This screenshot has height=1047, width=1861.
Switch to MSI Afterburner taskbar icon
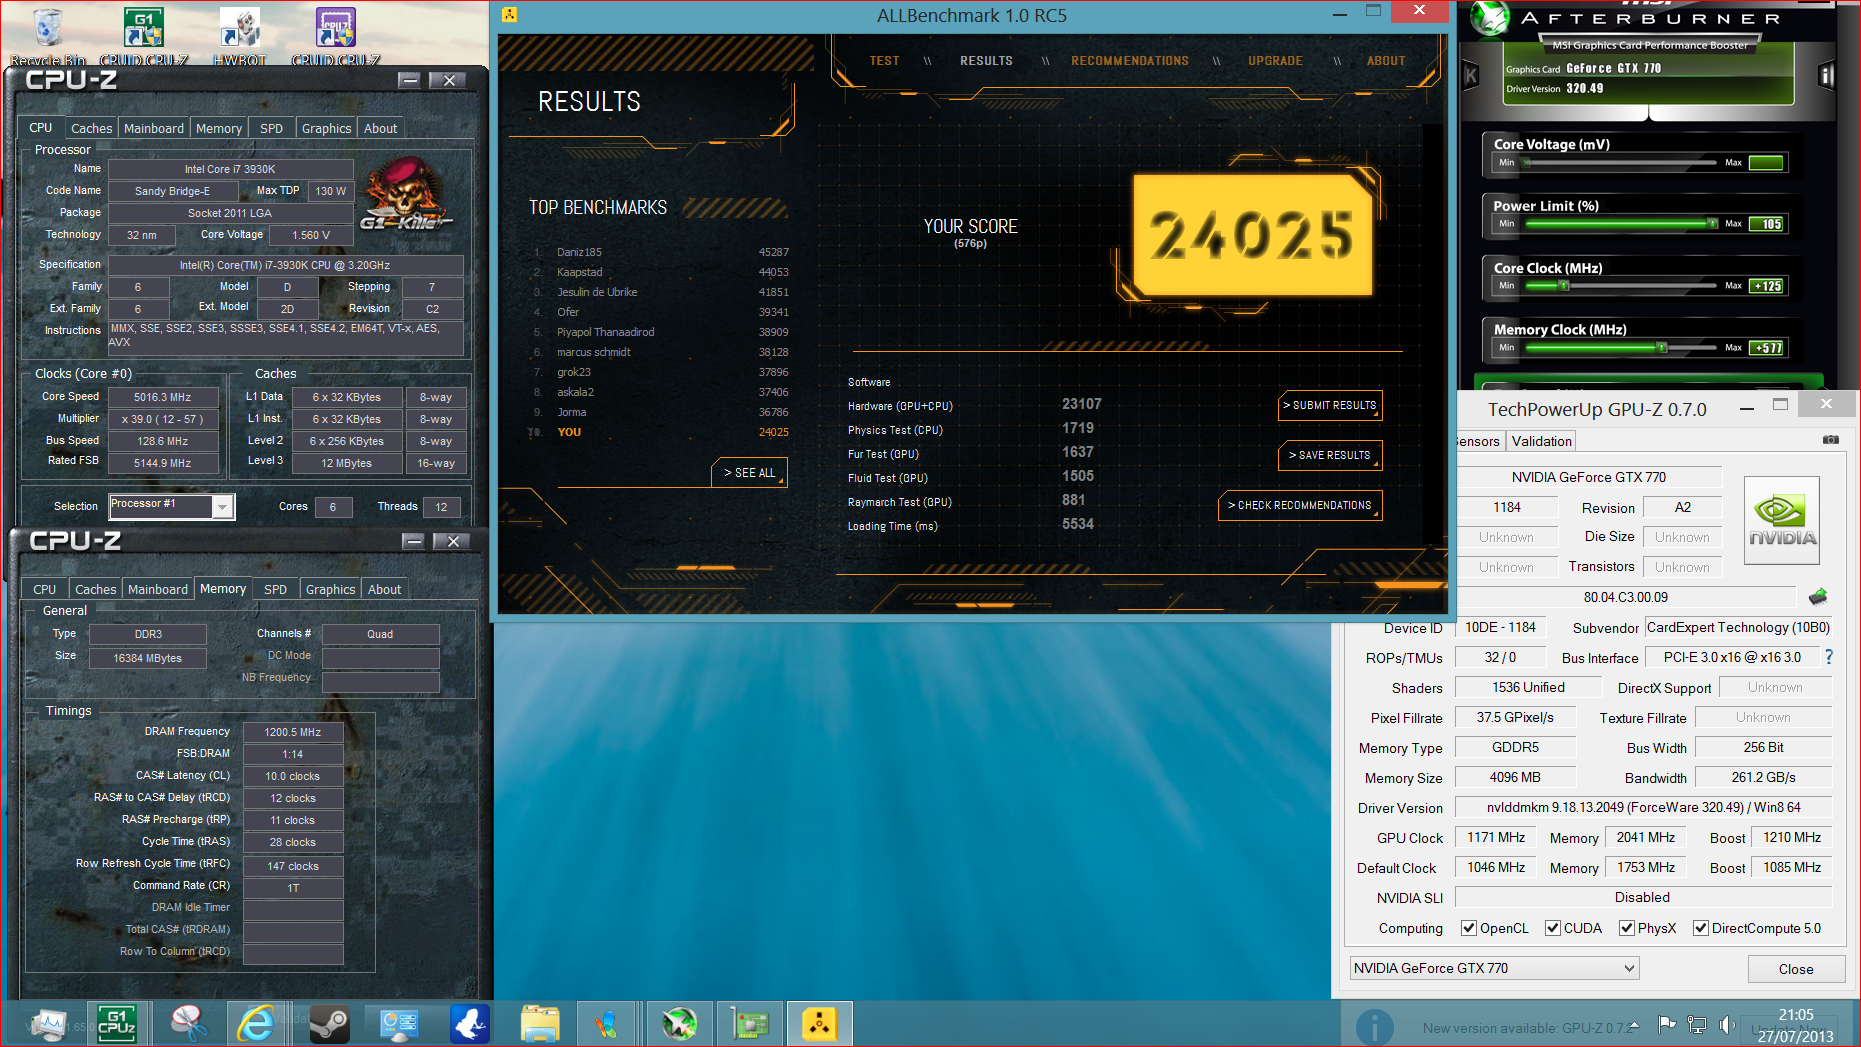coord(679,1024)
